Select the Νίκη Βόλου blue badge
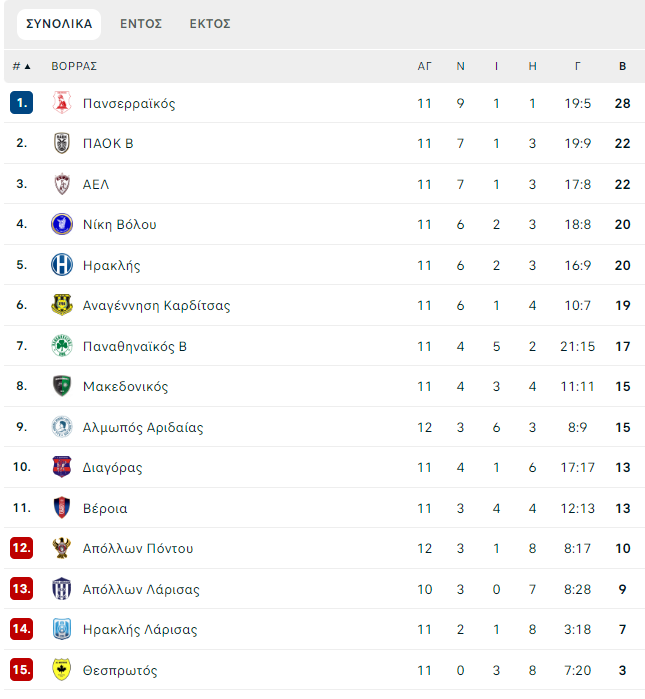 tap(62, 224)
